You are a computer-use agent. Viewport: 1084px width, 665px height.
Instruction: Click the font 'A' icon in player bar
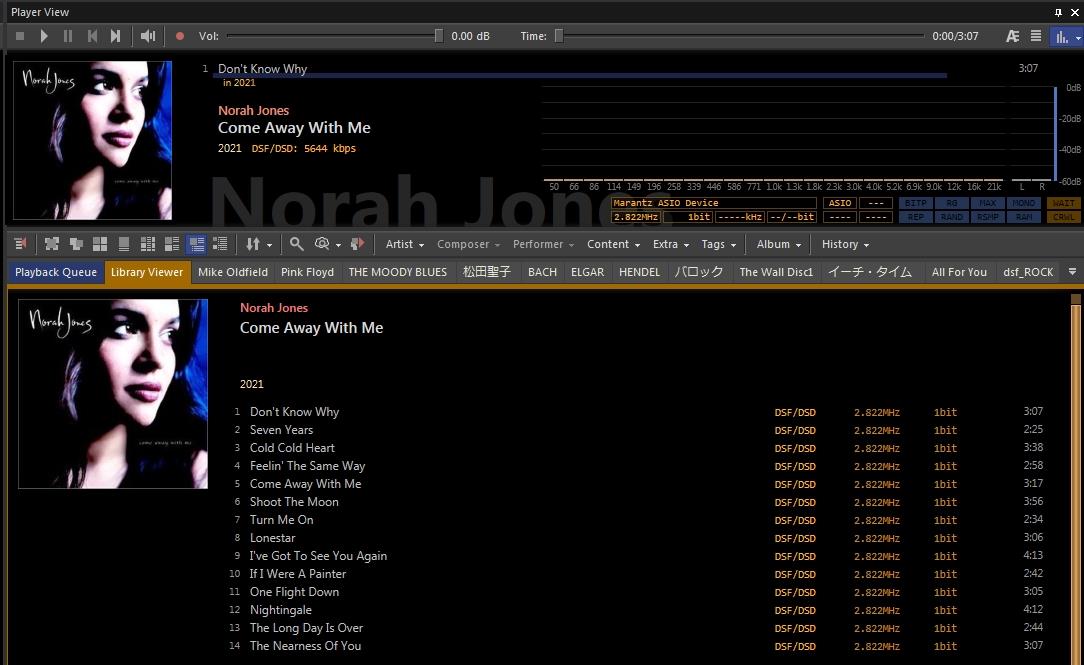coord(1012,36)
